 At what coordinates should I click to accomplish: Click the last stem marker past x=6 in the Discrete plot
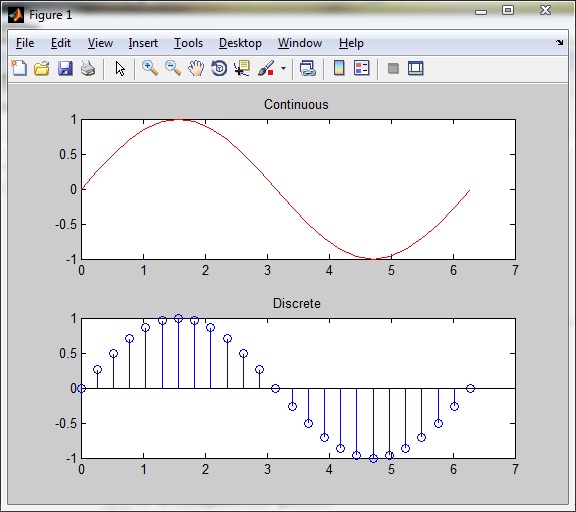click(x=470, y=388)
